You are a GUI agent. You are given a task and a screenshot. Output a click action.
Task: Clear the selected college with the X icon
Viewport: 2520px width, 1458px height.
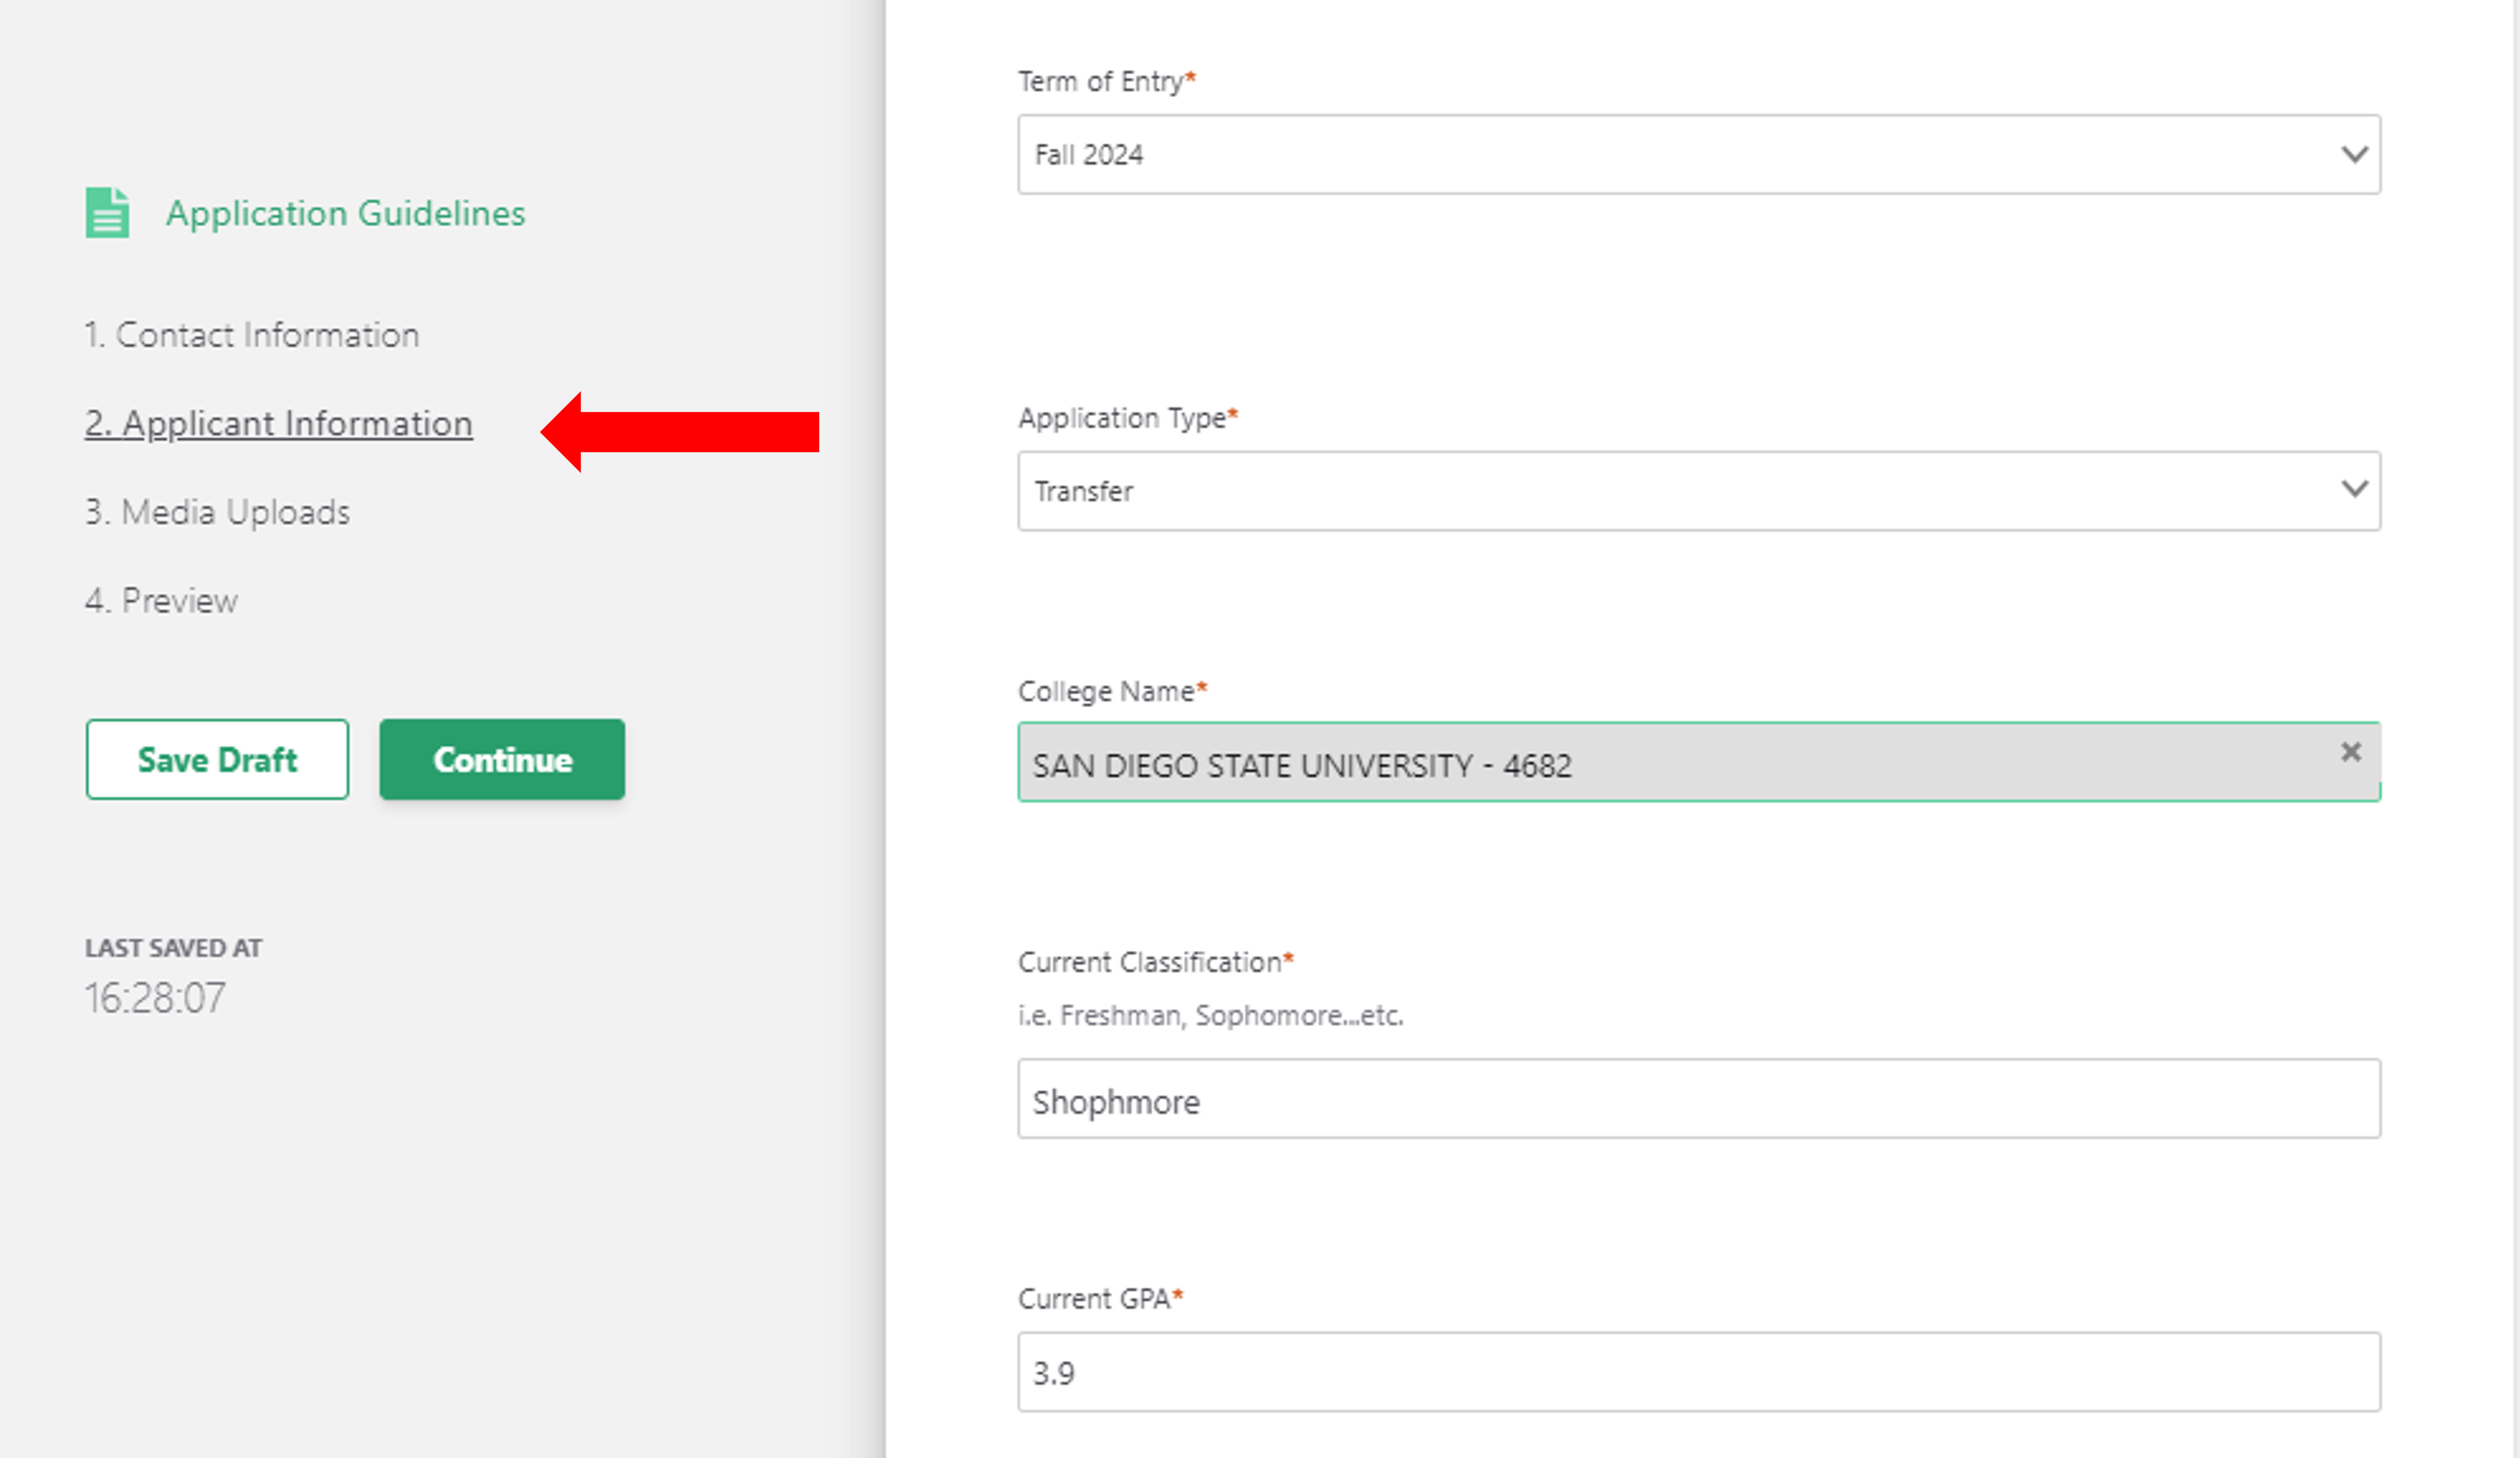2350,752
